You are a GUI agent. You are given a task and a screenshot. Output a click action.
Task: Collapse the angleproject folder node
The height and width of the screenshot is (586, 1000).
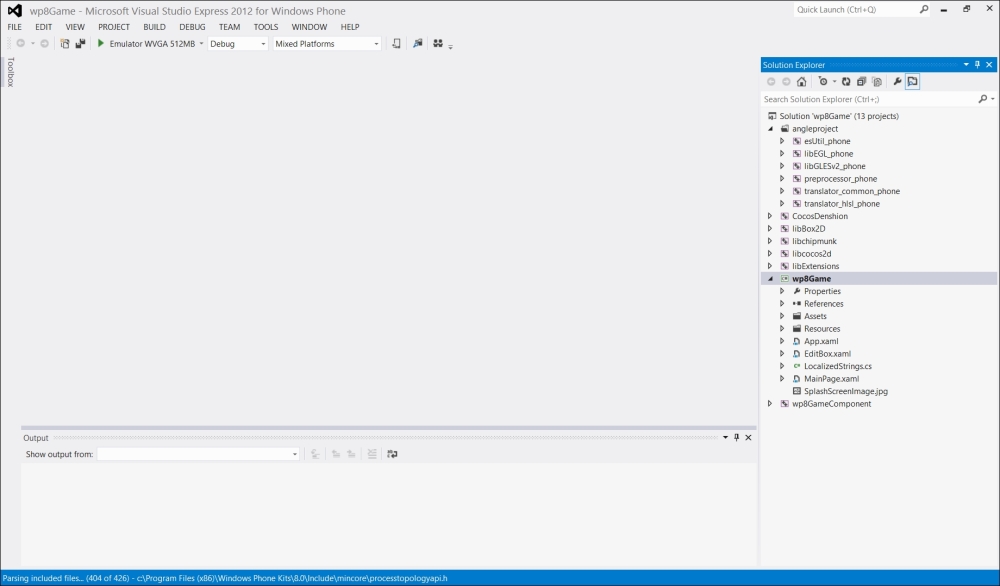(x=770, y=129)
